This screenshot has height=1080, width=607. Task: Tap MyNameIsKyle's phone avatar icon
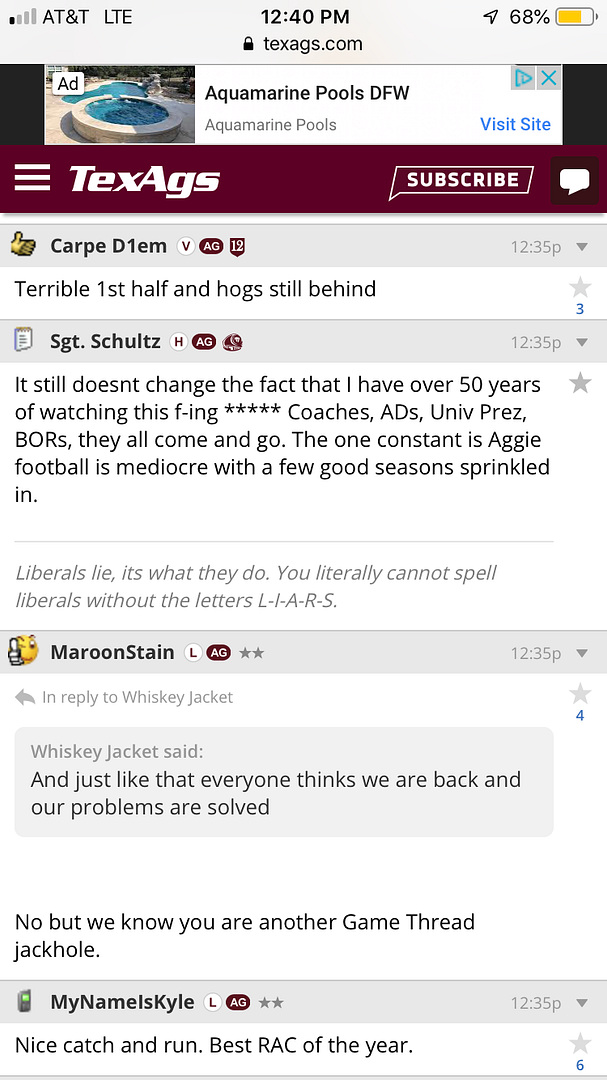pos(24,1002)
